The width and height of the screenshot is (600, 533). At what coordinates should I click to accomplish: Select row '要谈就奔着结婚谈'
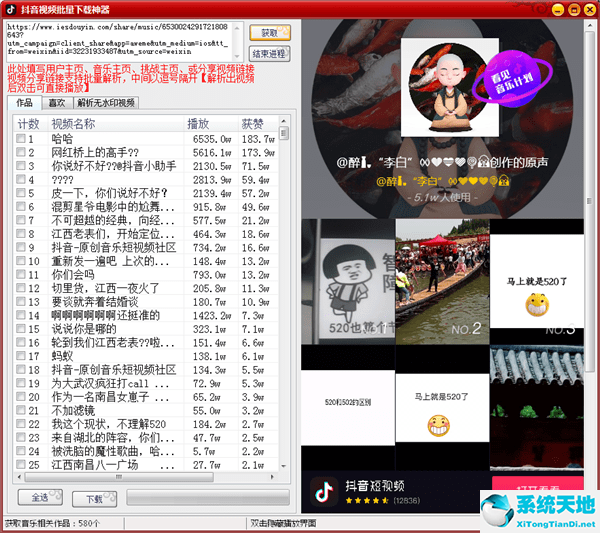pos(145,302)
